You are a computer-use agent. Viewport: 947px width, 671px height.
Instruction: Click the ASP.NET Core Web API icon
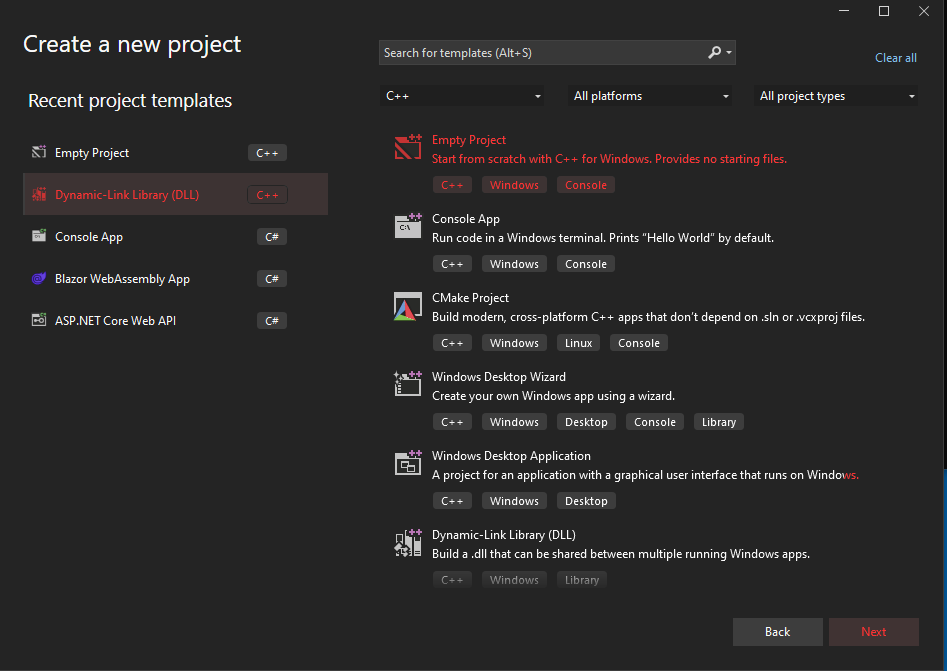pyautogui.click(x=39, y=320)
